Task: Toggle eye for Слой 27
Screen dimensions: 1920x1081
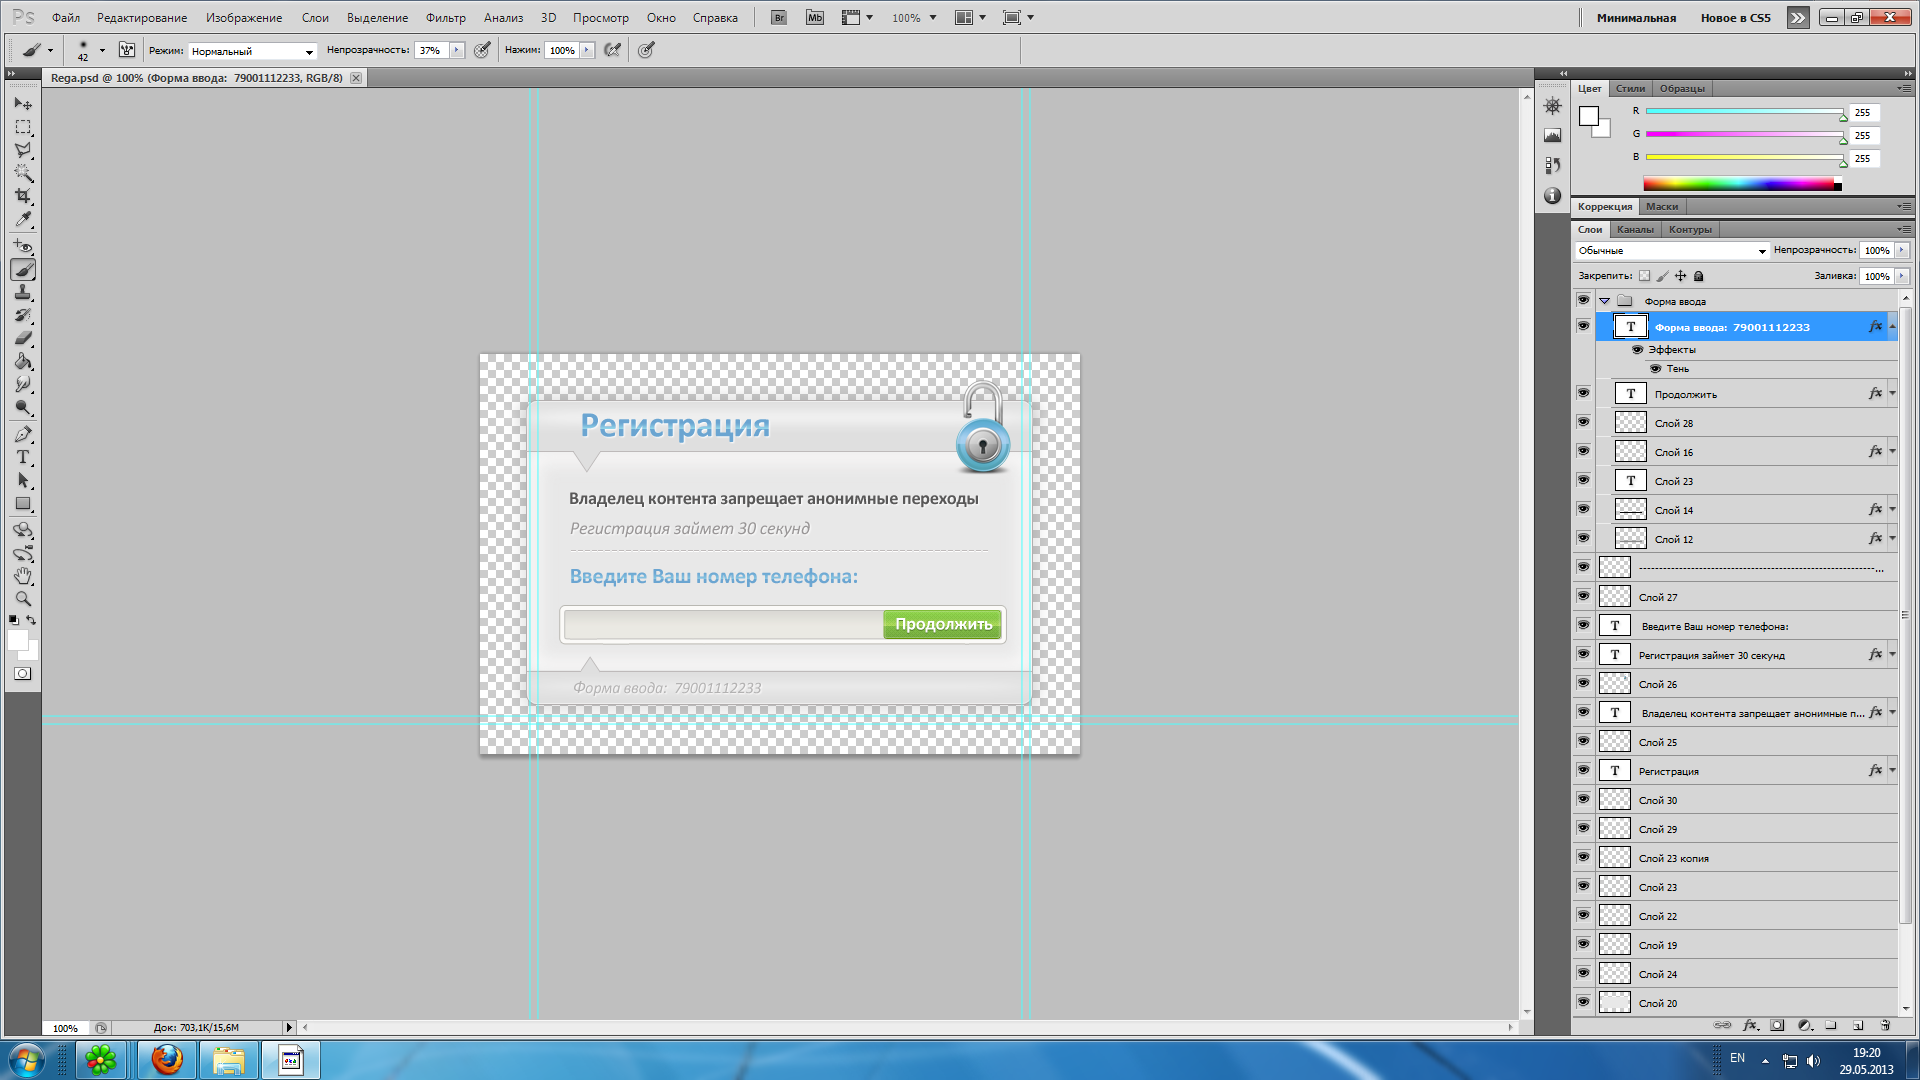Action: pos(1583,596)
